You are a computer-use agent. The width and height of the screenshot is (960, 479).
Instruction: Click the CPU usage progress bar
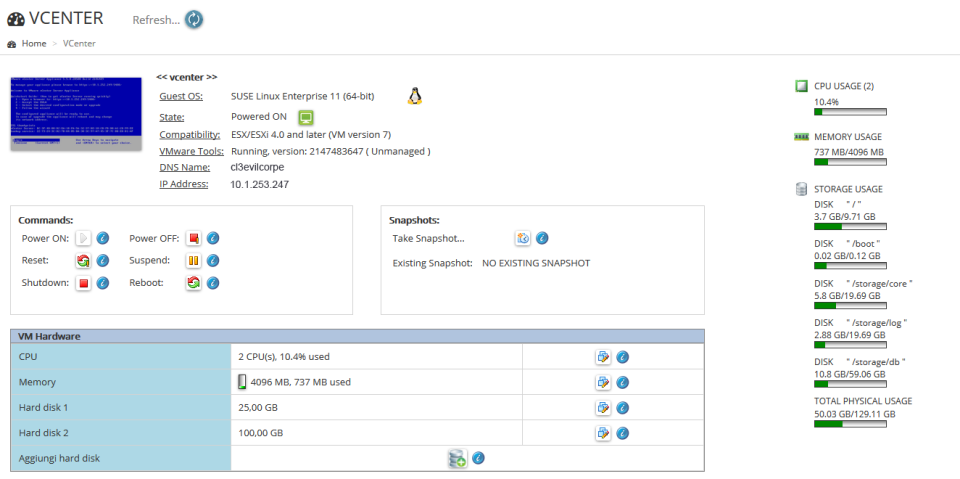click(850, 112)
